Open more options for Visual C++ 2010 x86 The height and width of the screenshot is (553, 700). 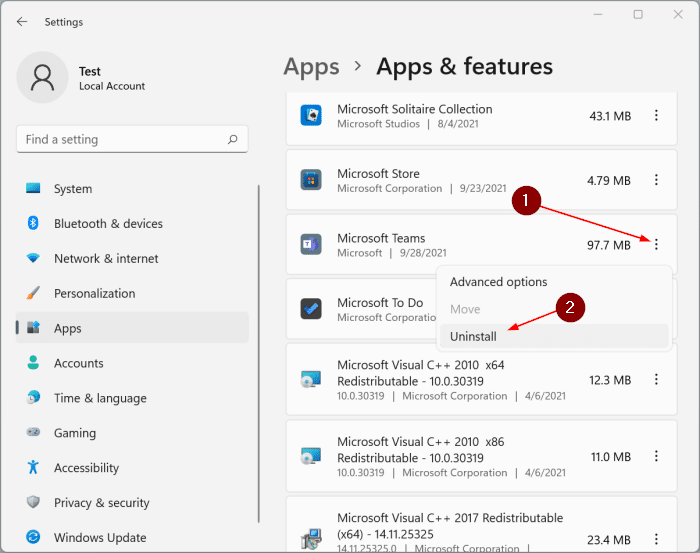656,456
